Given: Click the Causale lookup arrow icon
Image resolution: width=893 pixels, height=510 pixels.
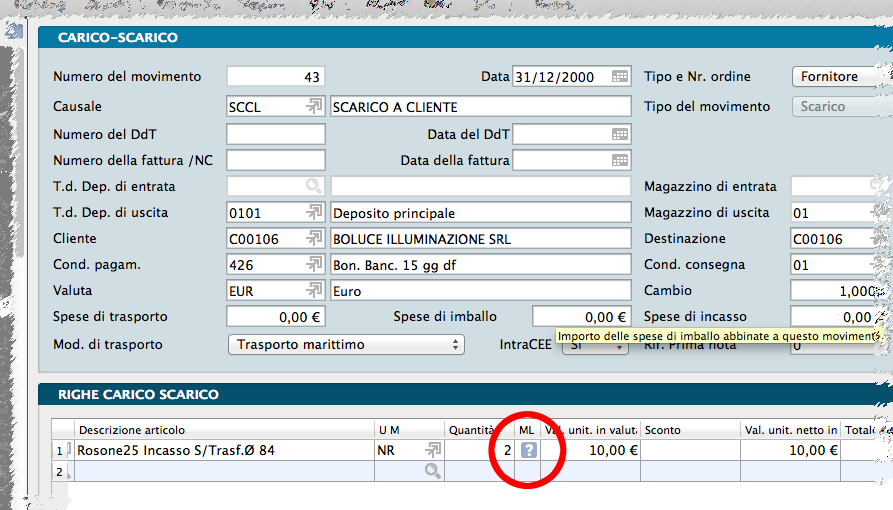Looking at the screenshot, I should tap(314, 107).
